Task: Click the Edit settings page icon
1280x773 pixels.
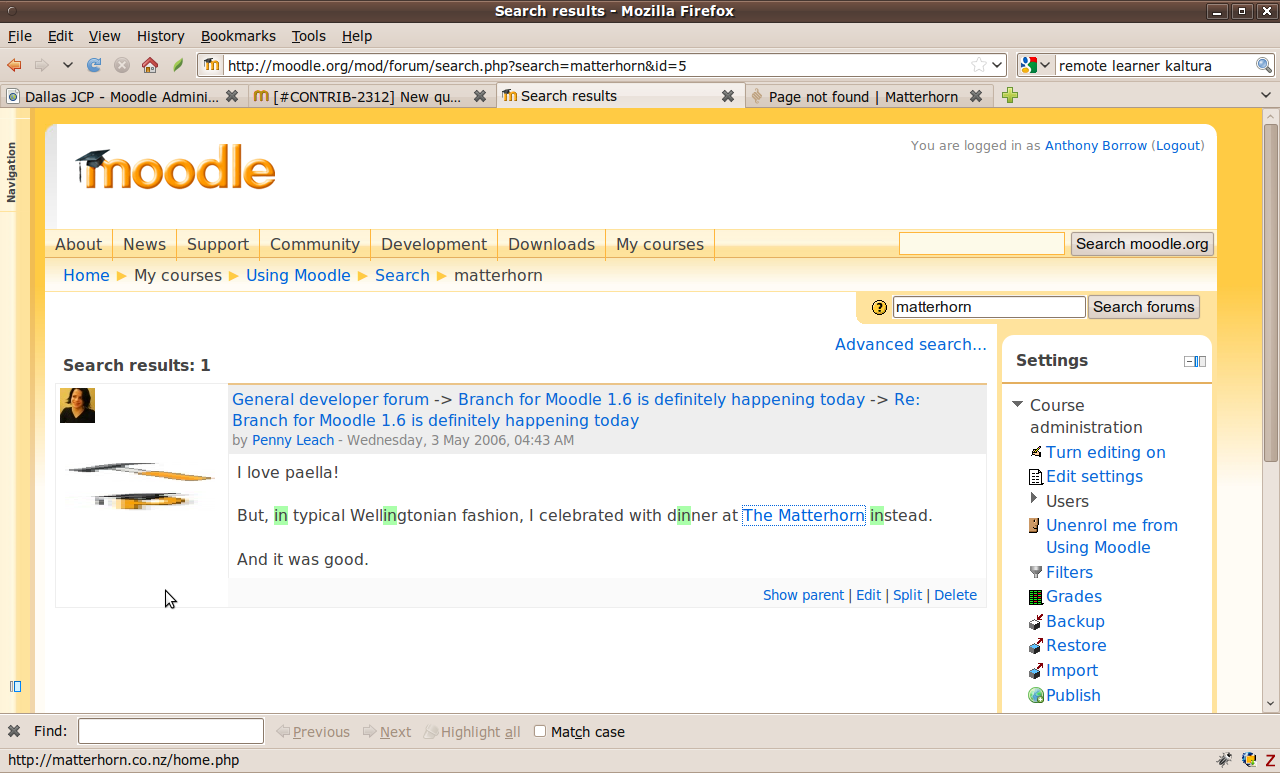Action: [x=1036, y=477]
